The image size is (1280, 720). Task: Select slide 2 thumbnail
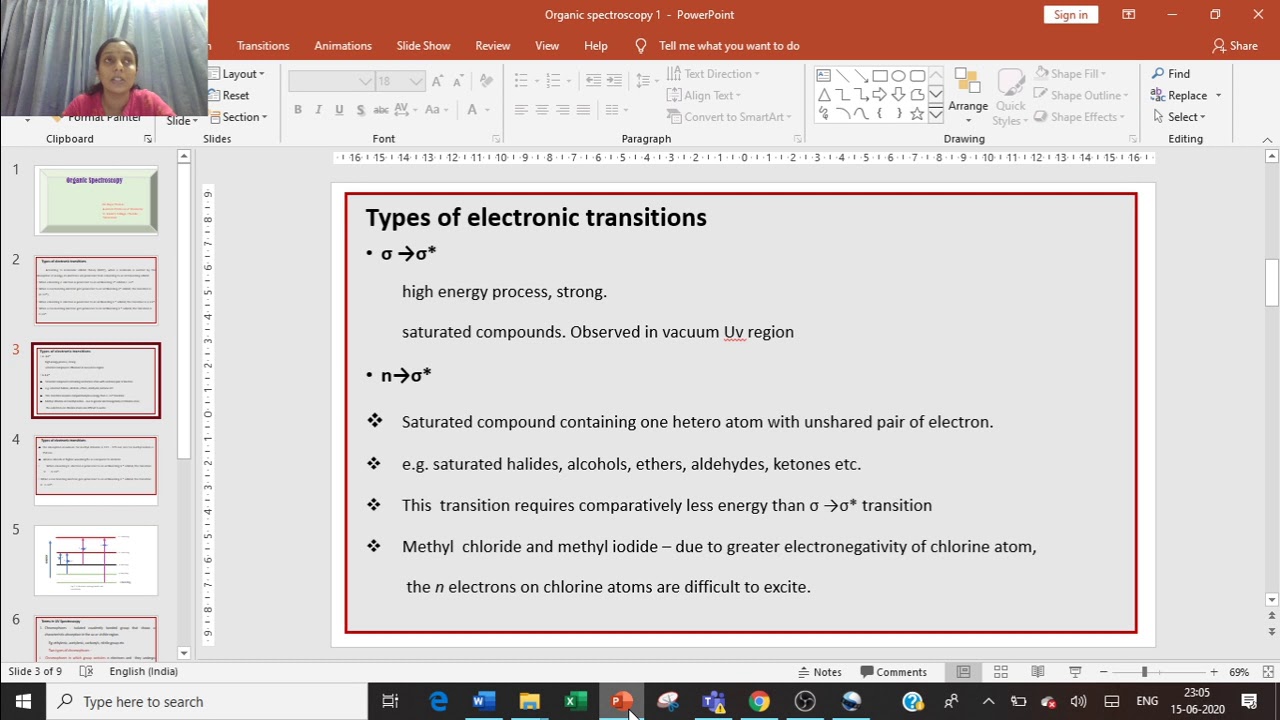[96, 290]
